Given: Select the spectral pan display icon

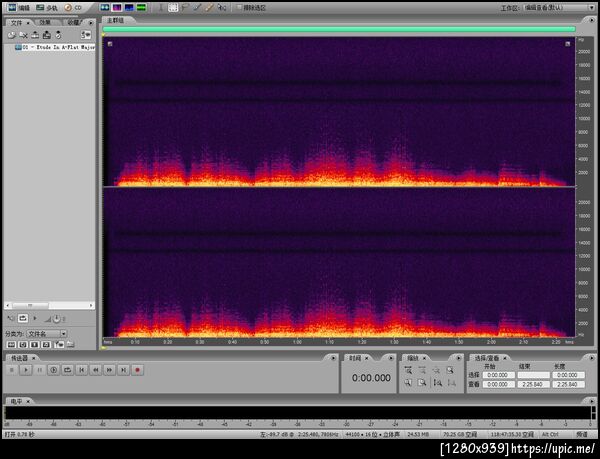Looking at the screenshot, I should (129, 7).
